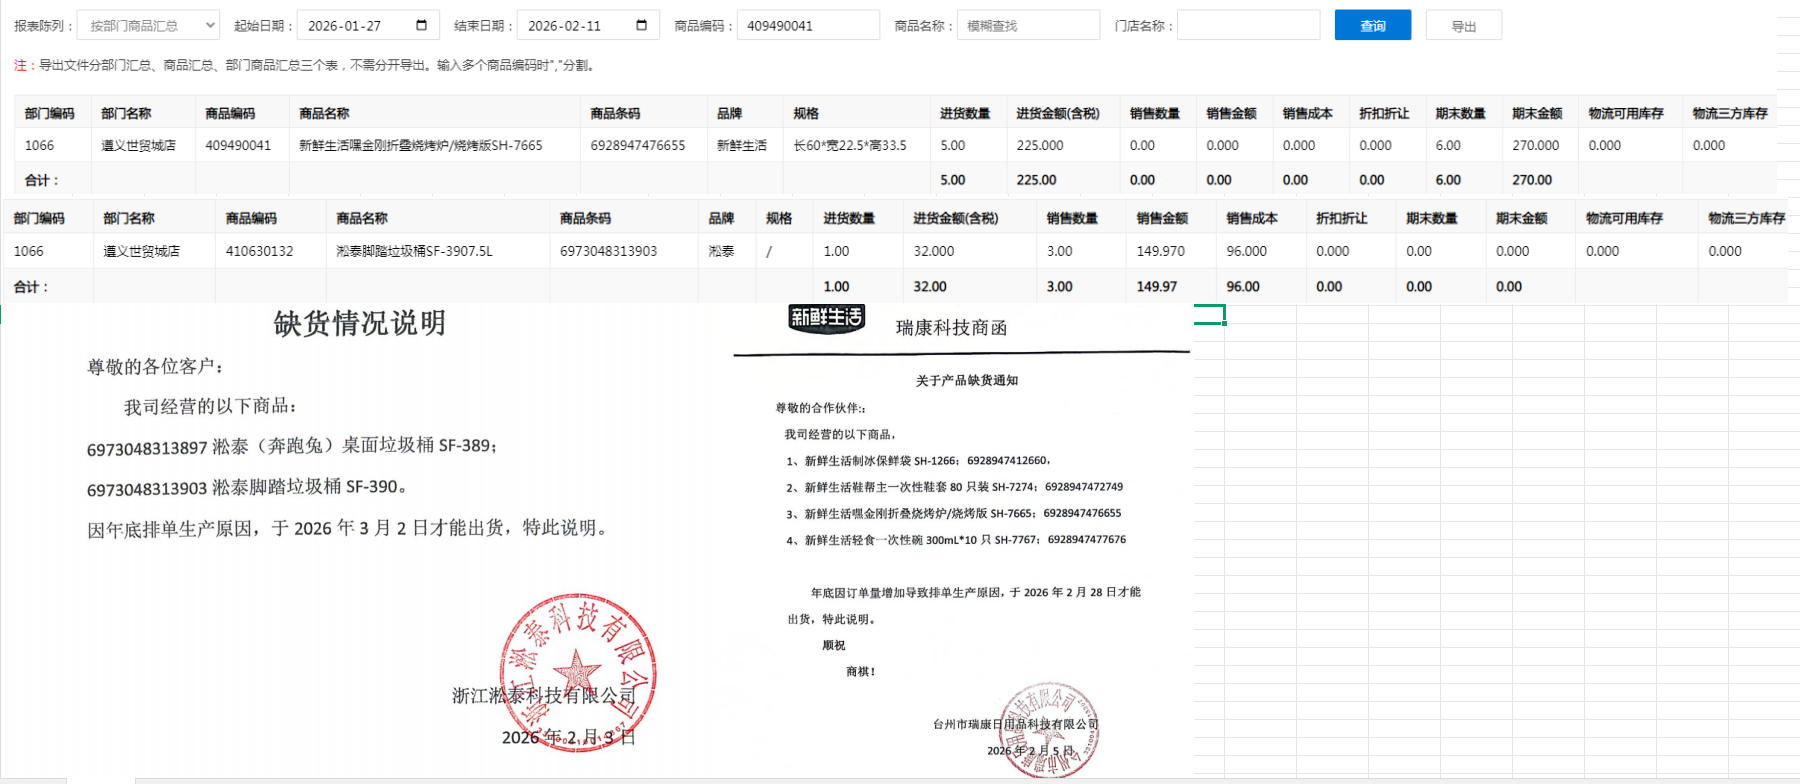Click the 2026-02-11 end date value

tap(565, 26)
